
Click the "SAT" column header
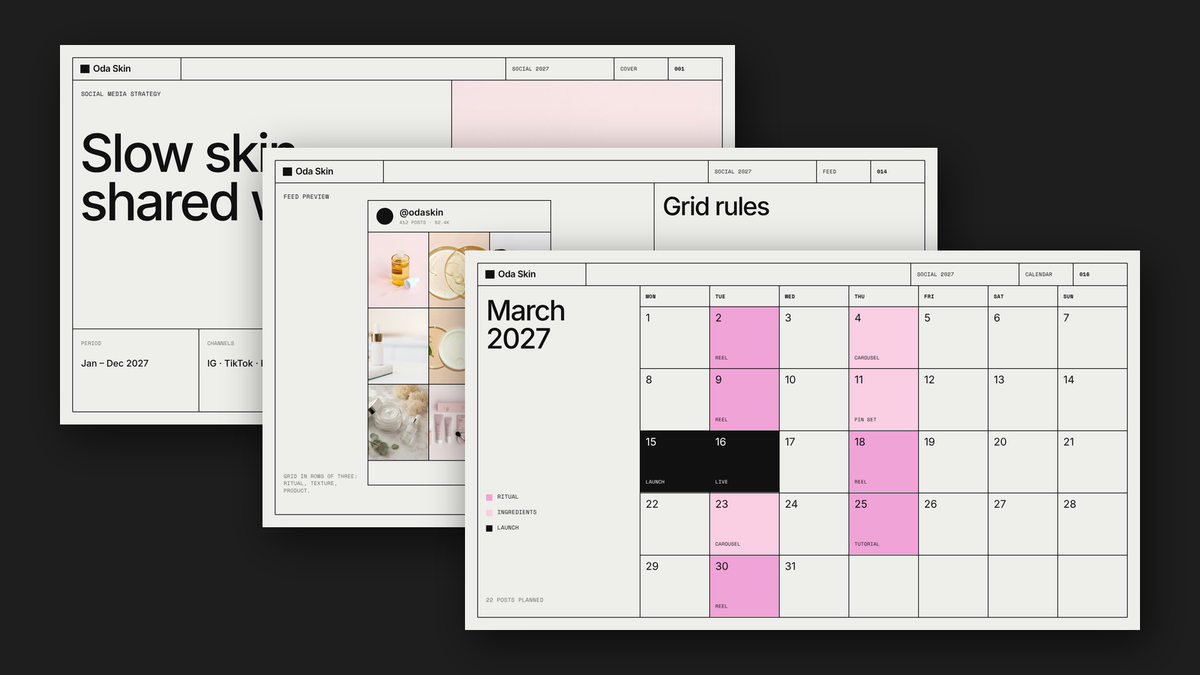tap(998, 297)
